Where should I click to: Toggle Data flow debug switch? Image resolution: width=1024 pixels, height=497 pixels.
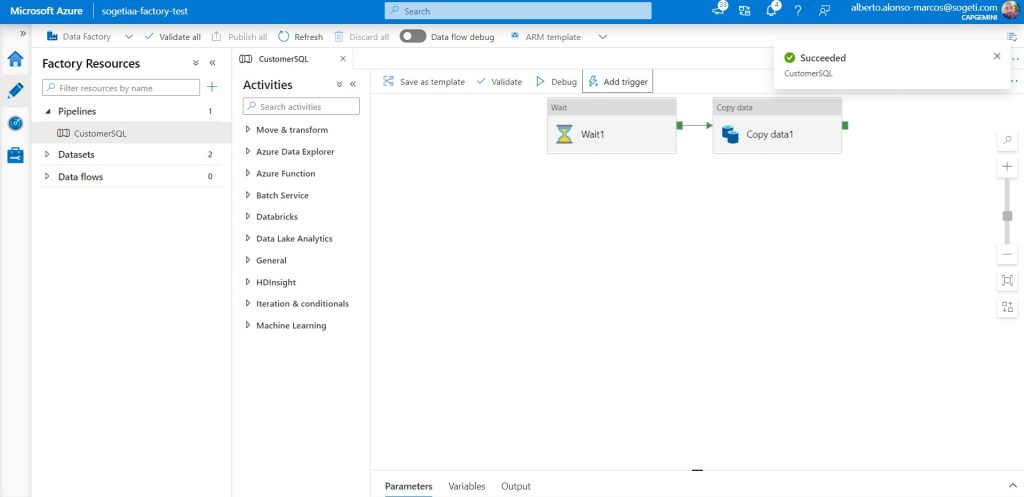(x=412, y=36)
